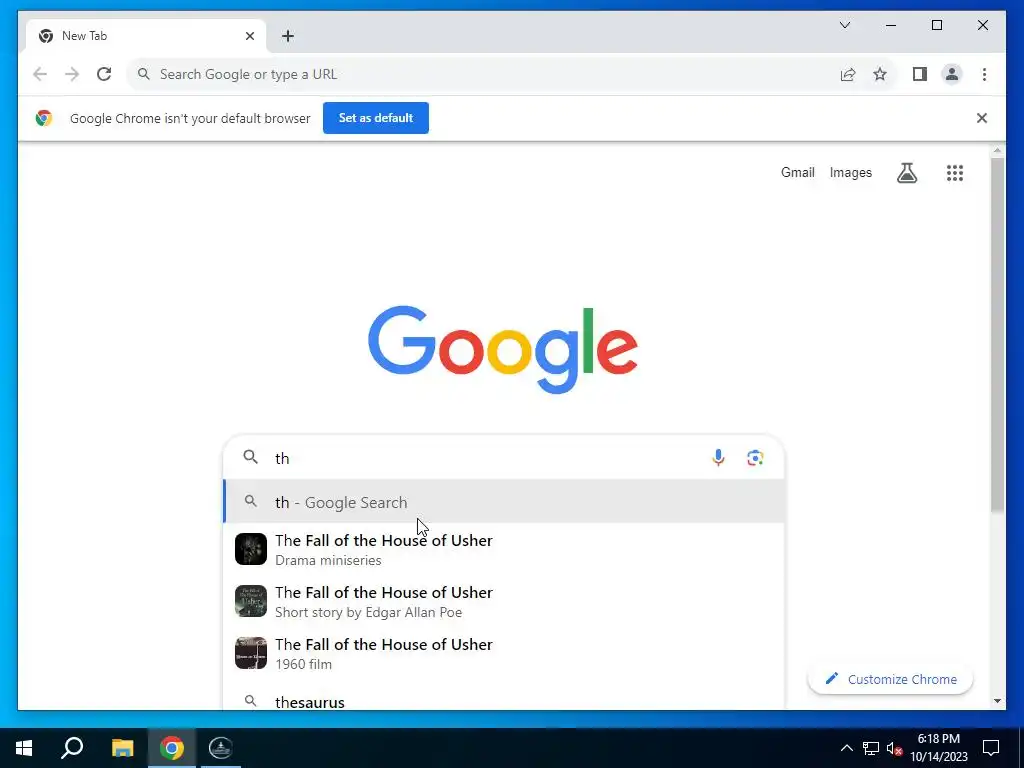The width and height of the screenshot is (1024, 768).
Task: Open the Google apps grid
Action: 955,173
